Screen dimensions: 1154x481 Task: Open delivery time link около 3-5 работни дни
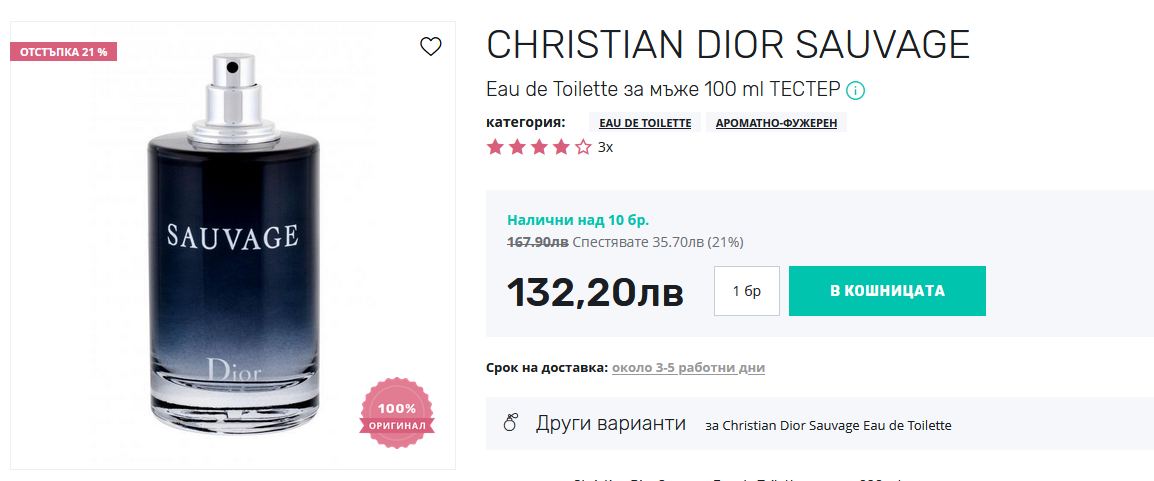coord(688,367)
